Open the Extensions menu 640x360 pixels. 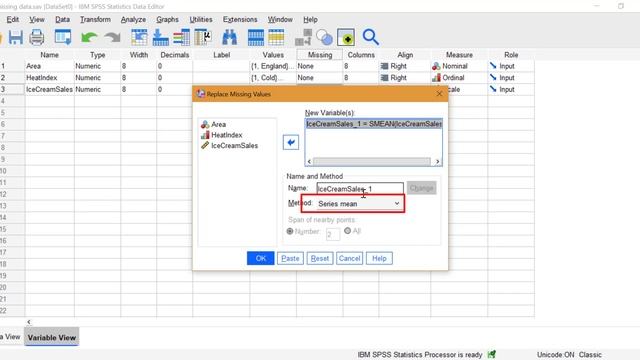[x=240, y=20]
